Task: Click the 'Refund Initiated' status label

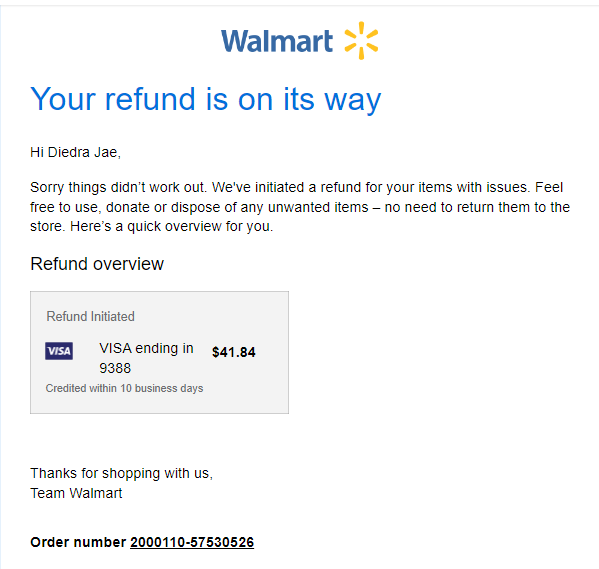Action: pyautogui.click(x=91, y=316)
